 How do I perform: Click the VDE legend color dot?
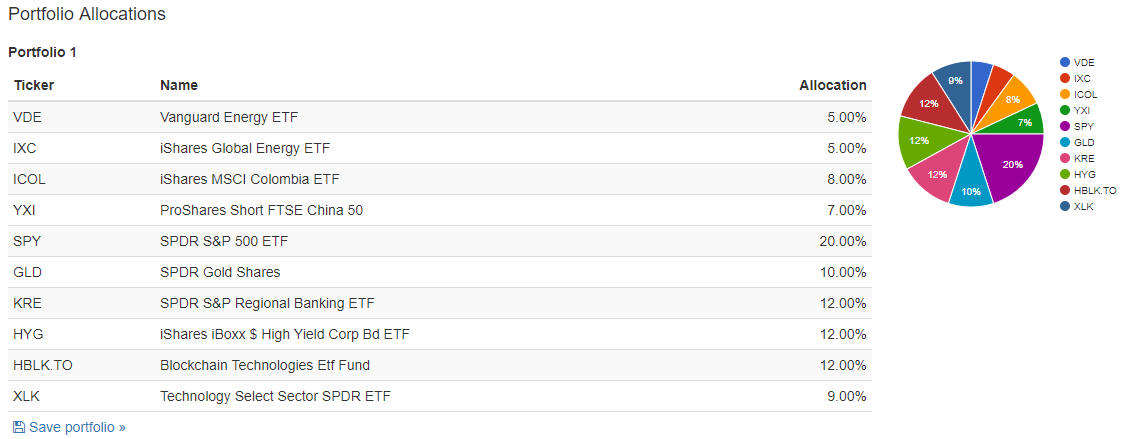[1065, 62]
